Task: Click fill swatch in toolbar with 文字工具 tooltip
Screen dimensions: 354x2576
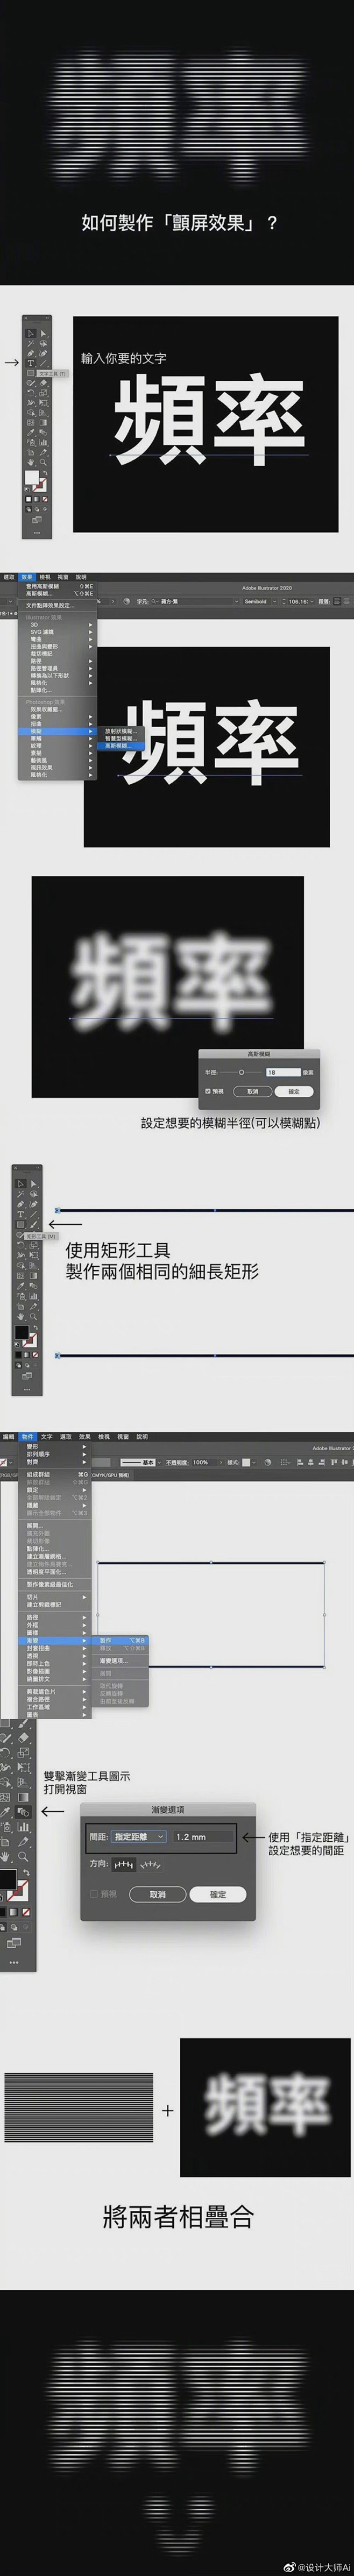Action: point(32,478)
